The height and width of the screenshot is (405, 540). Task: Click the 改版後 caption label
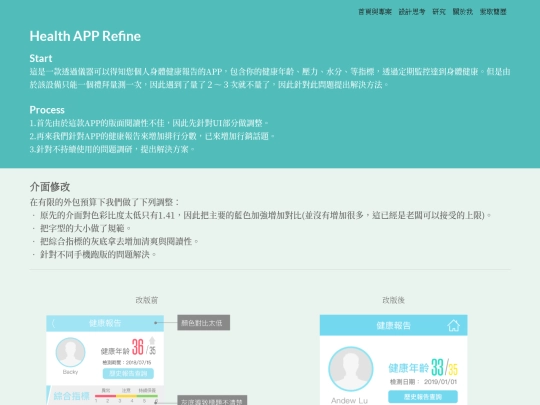[393, 300]
